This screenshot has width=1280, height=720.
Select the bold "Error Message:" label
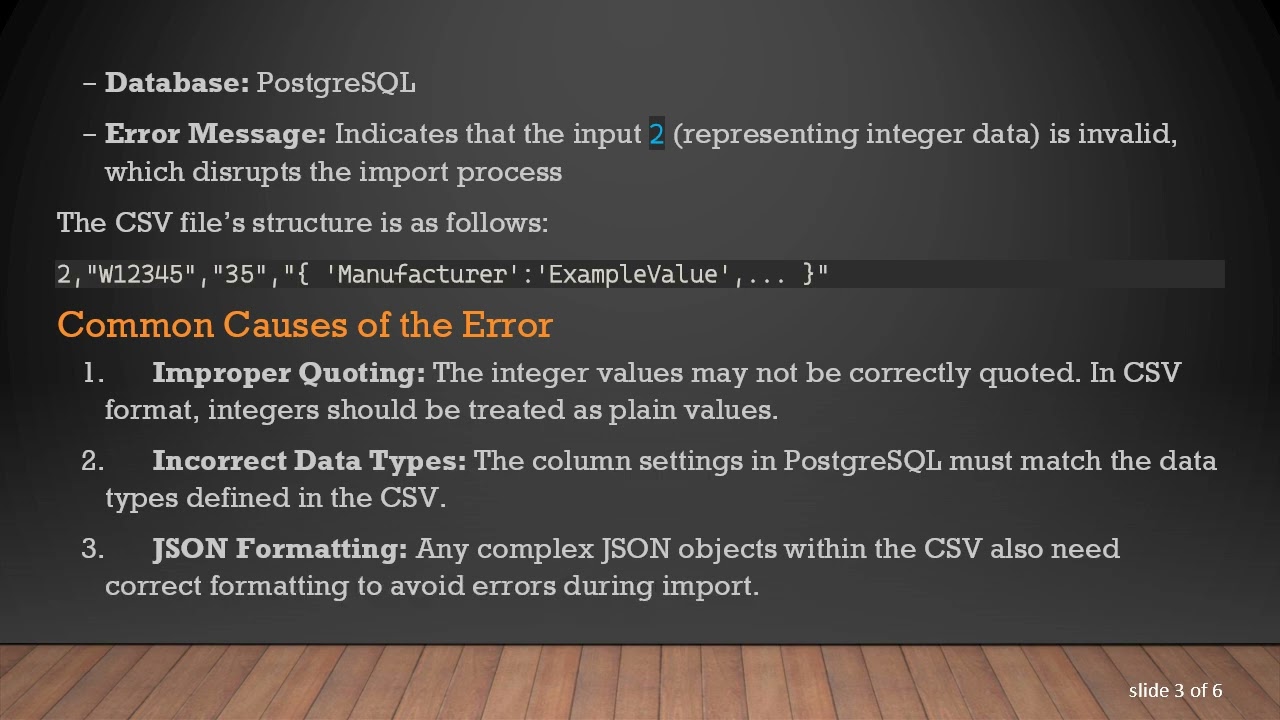[215, 134]
